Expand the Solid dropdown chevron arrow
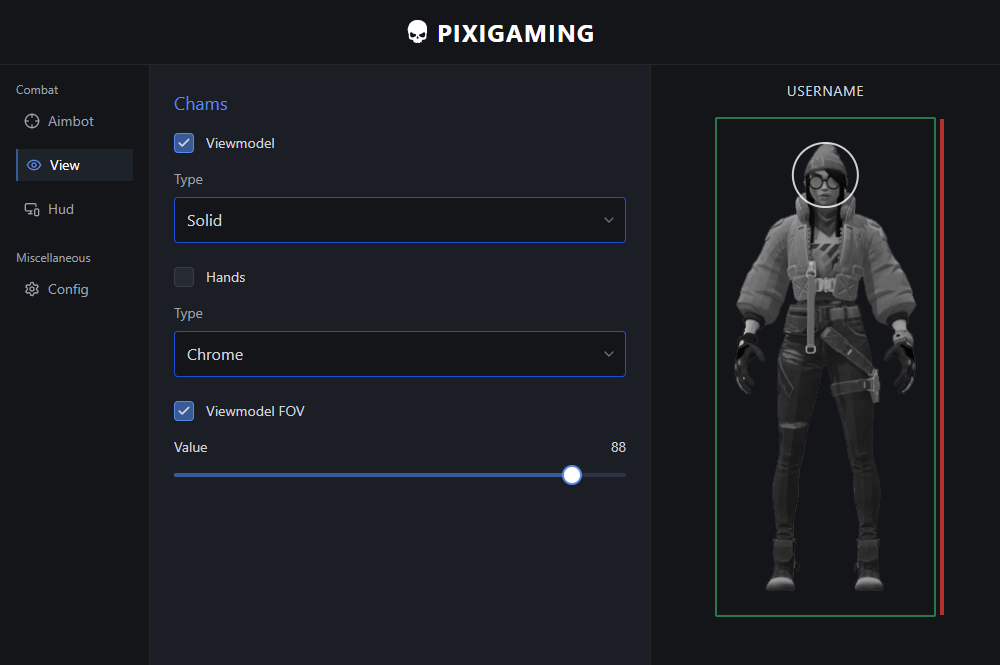 coord(609,220)
